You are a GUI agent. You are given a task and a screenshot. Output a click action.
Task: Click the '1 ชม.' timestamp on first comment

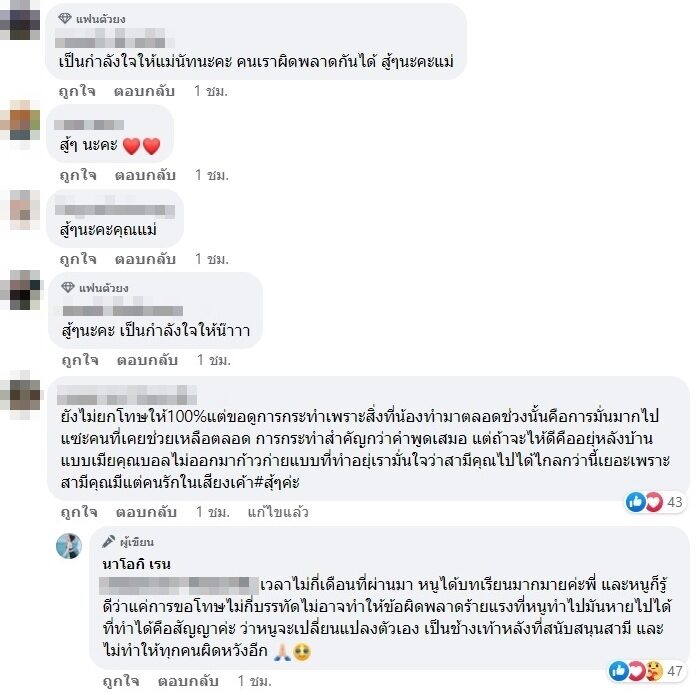211,91
